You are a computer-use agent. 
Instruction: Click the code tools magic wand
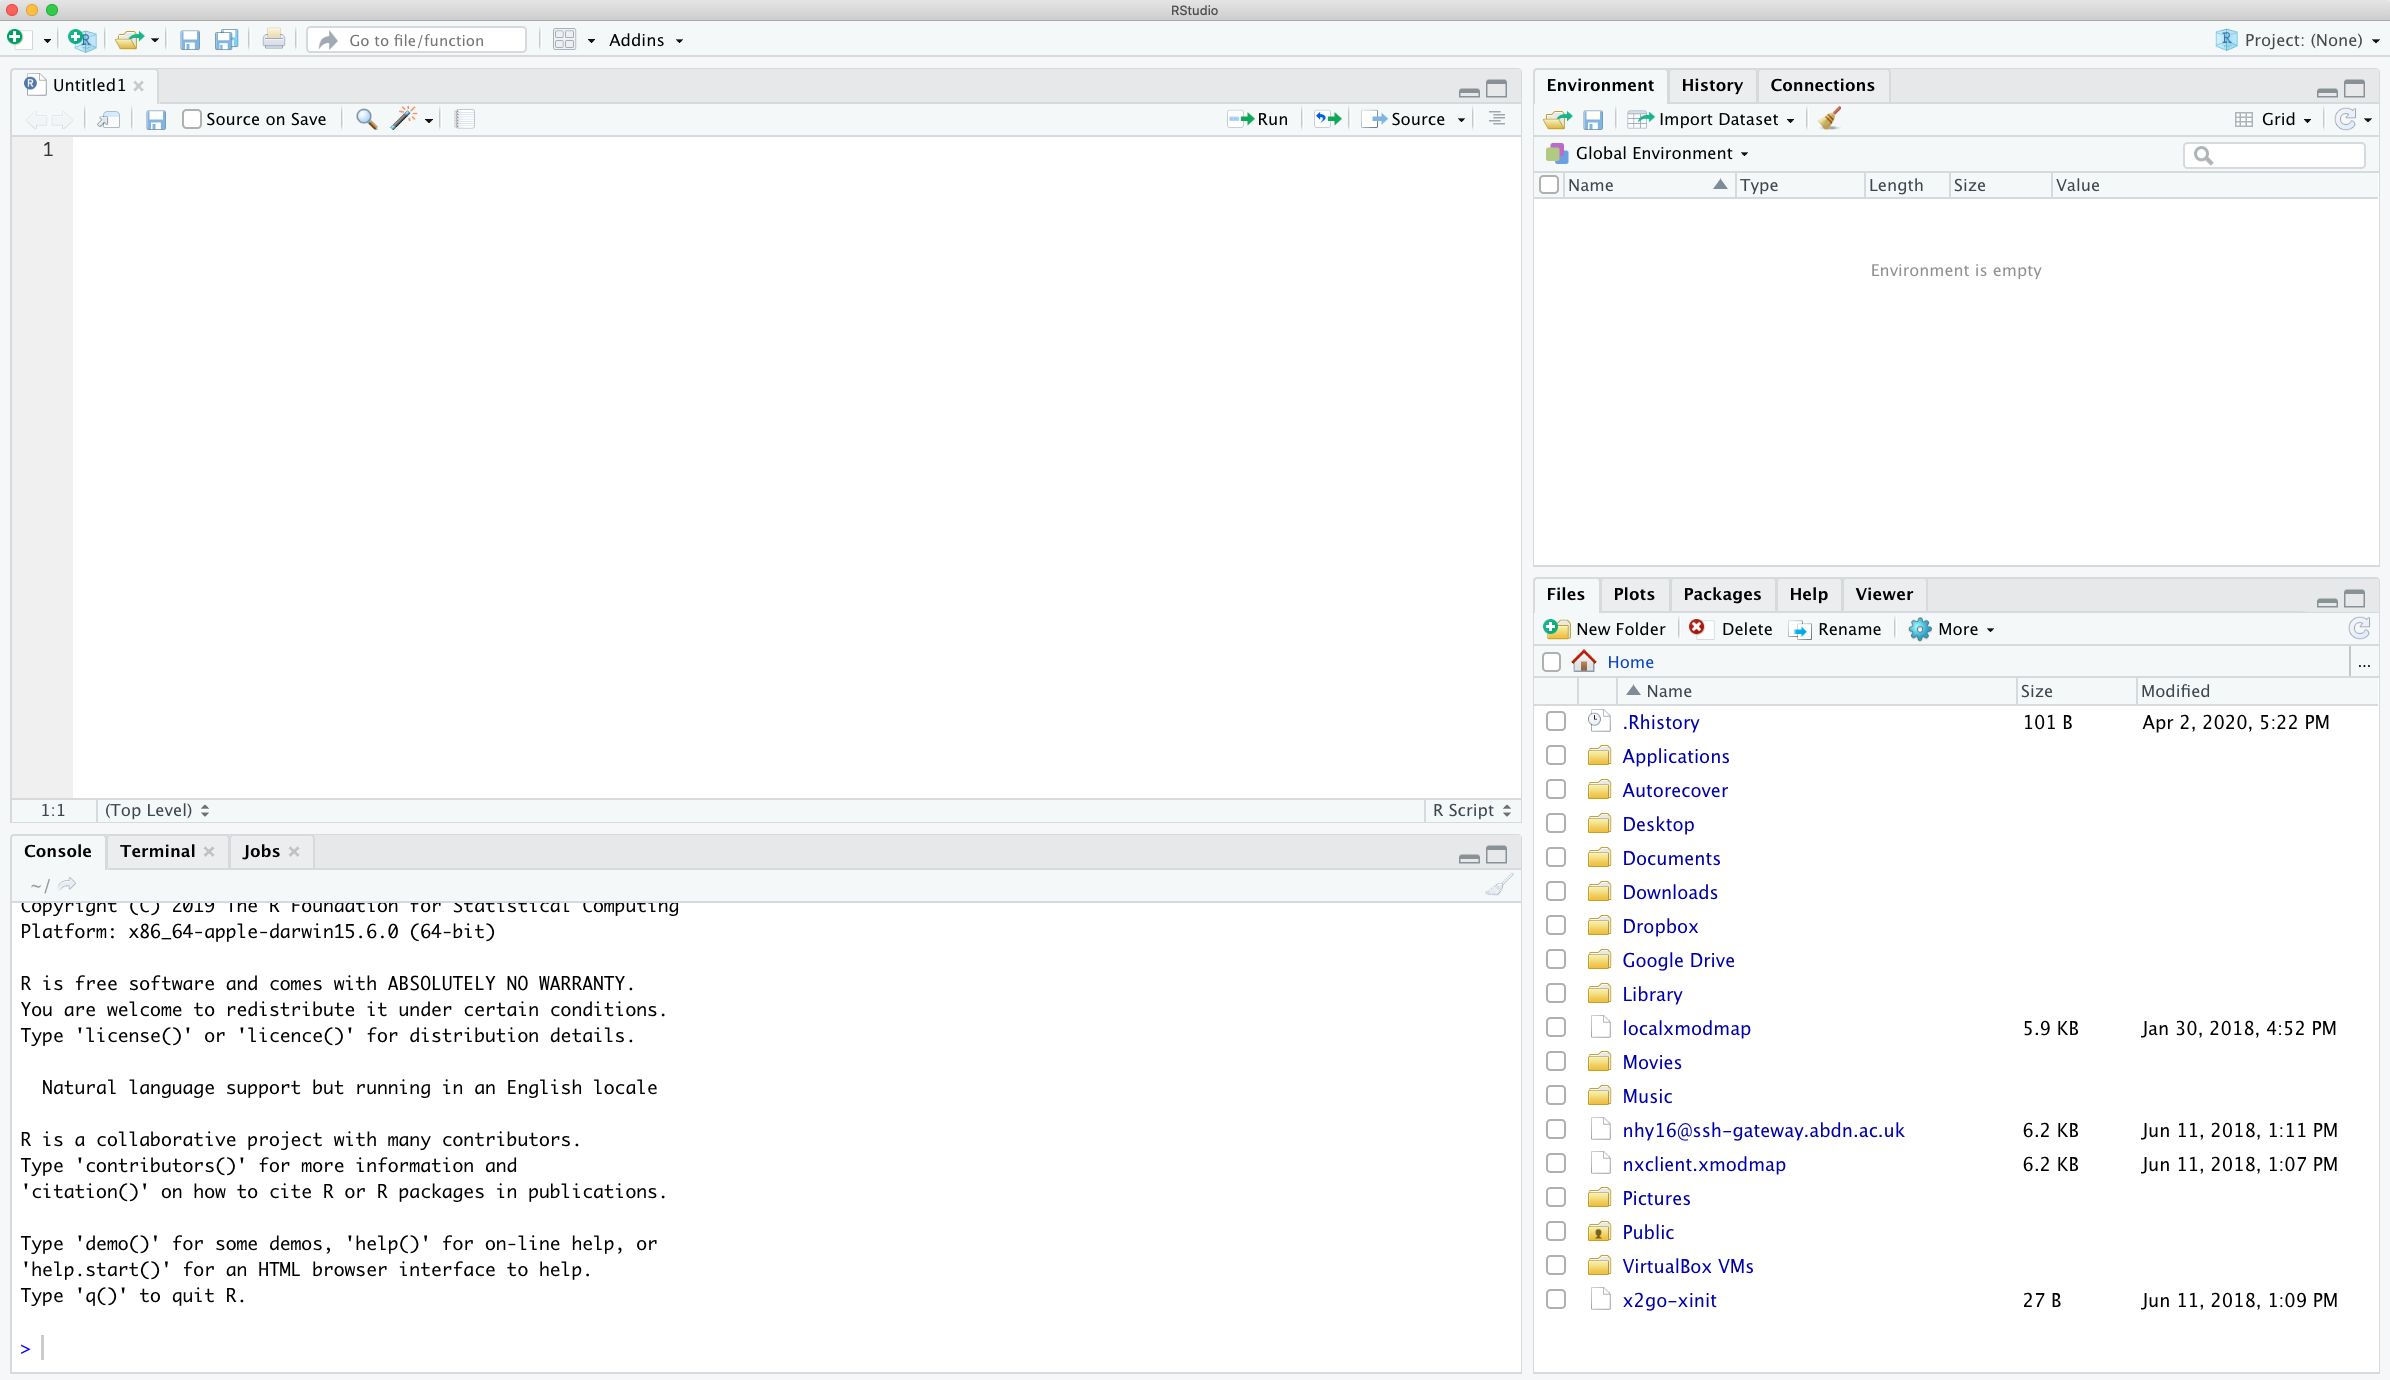tap(404, 119)
